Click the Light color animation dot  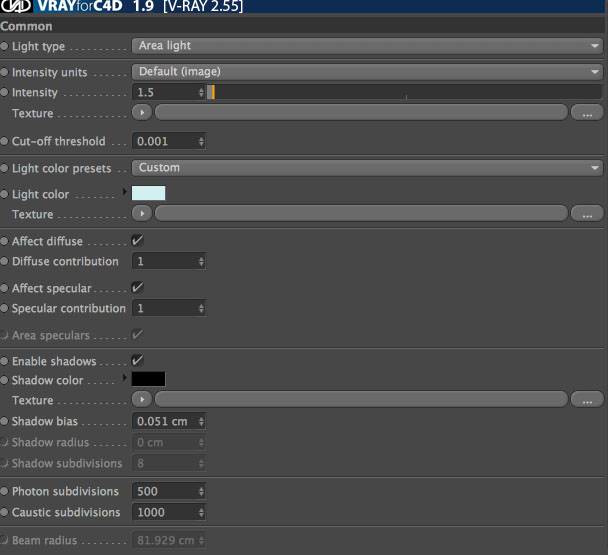[4, 194]
